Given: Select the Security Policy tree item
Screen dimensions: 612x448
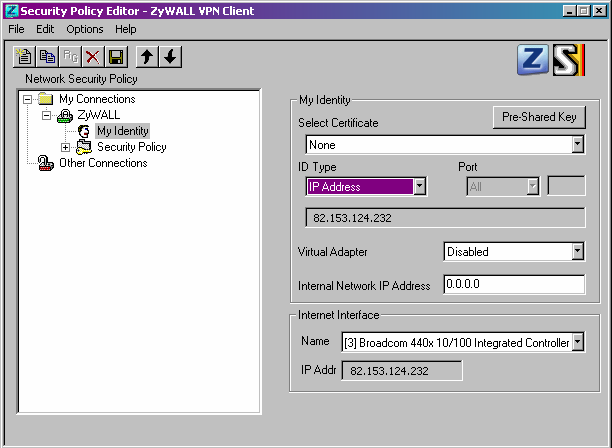Looking at the screenshot, I should tap(132, 147).
